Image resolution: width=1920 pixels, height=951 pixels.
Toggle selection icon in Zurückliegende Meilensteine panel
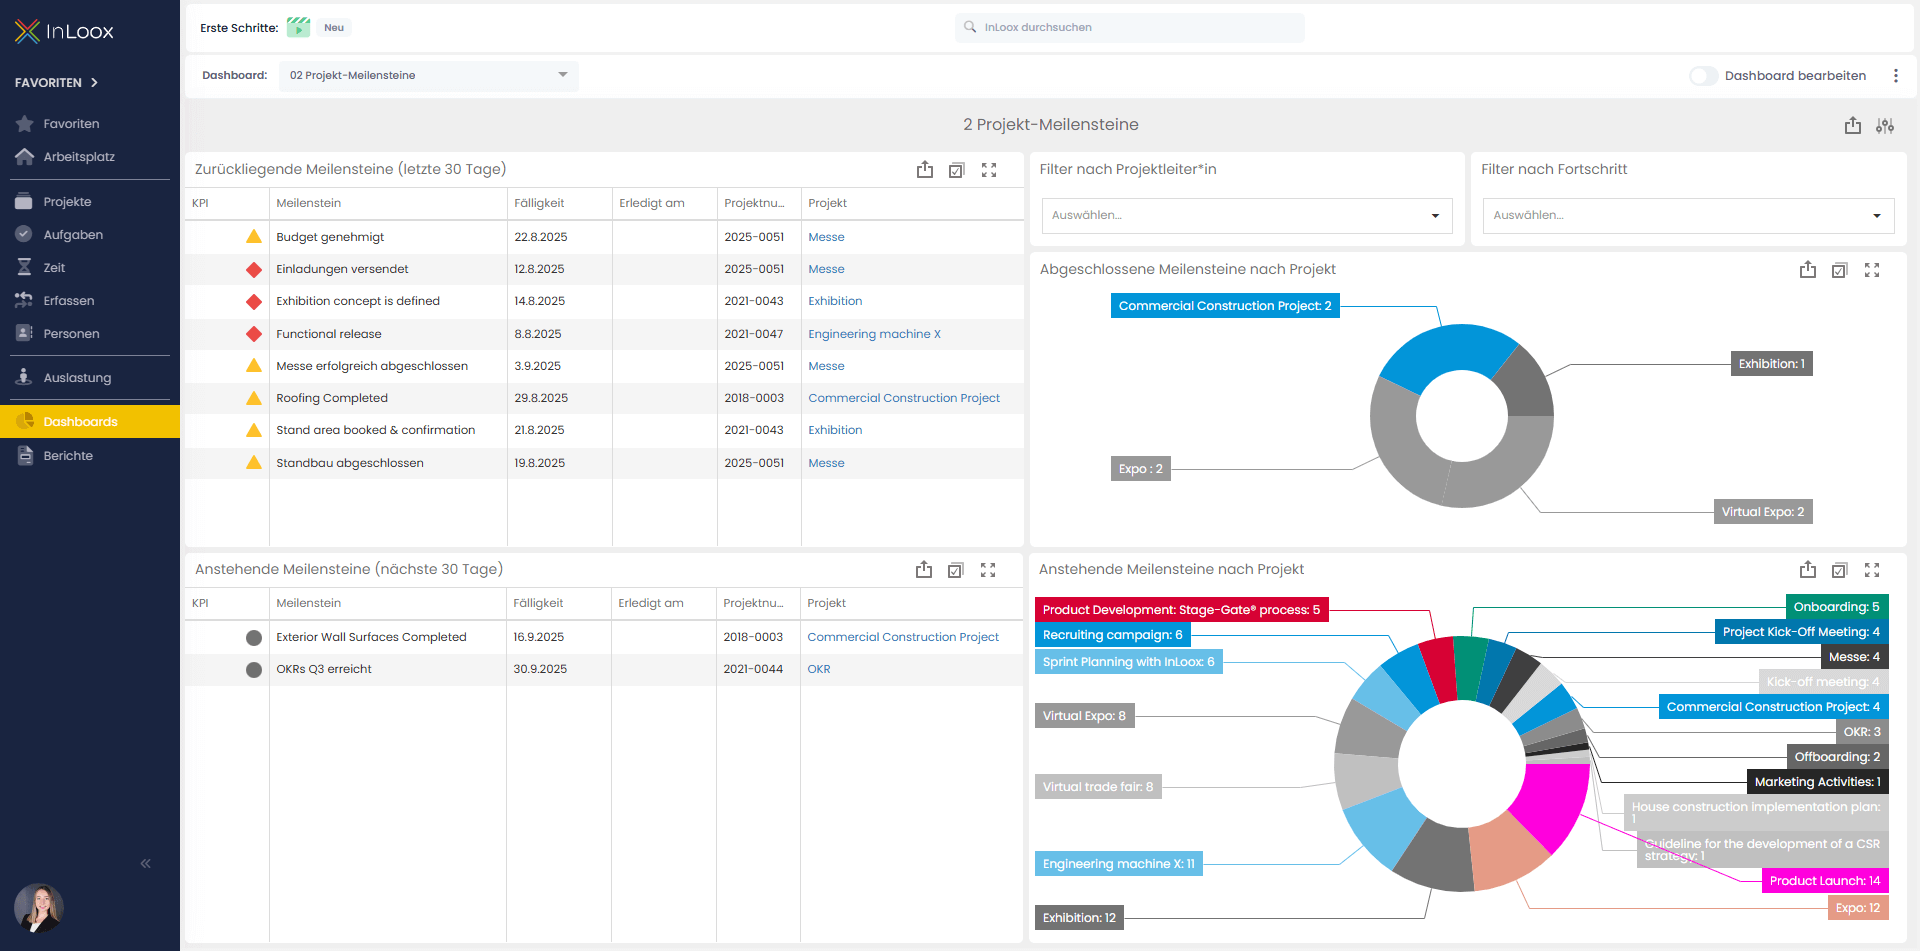point(956,170)
